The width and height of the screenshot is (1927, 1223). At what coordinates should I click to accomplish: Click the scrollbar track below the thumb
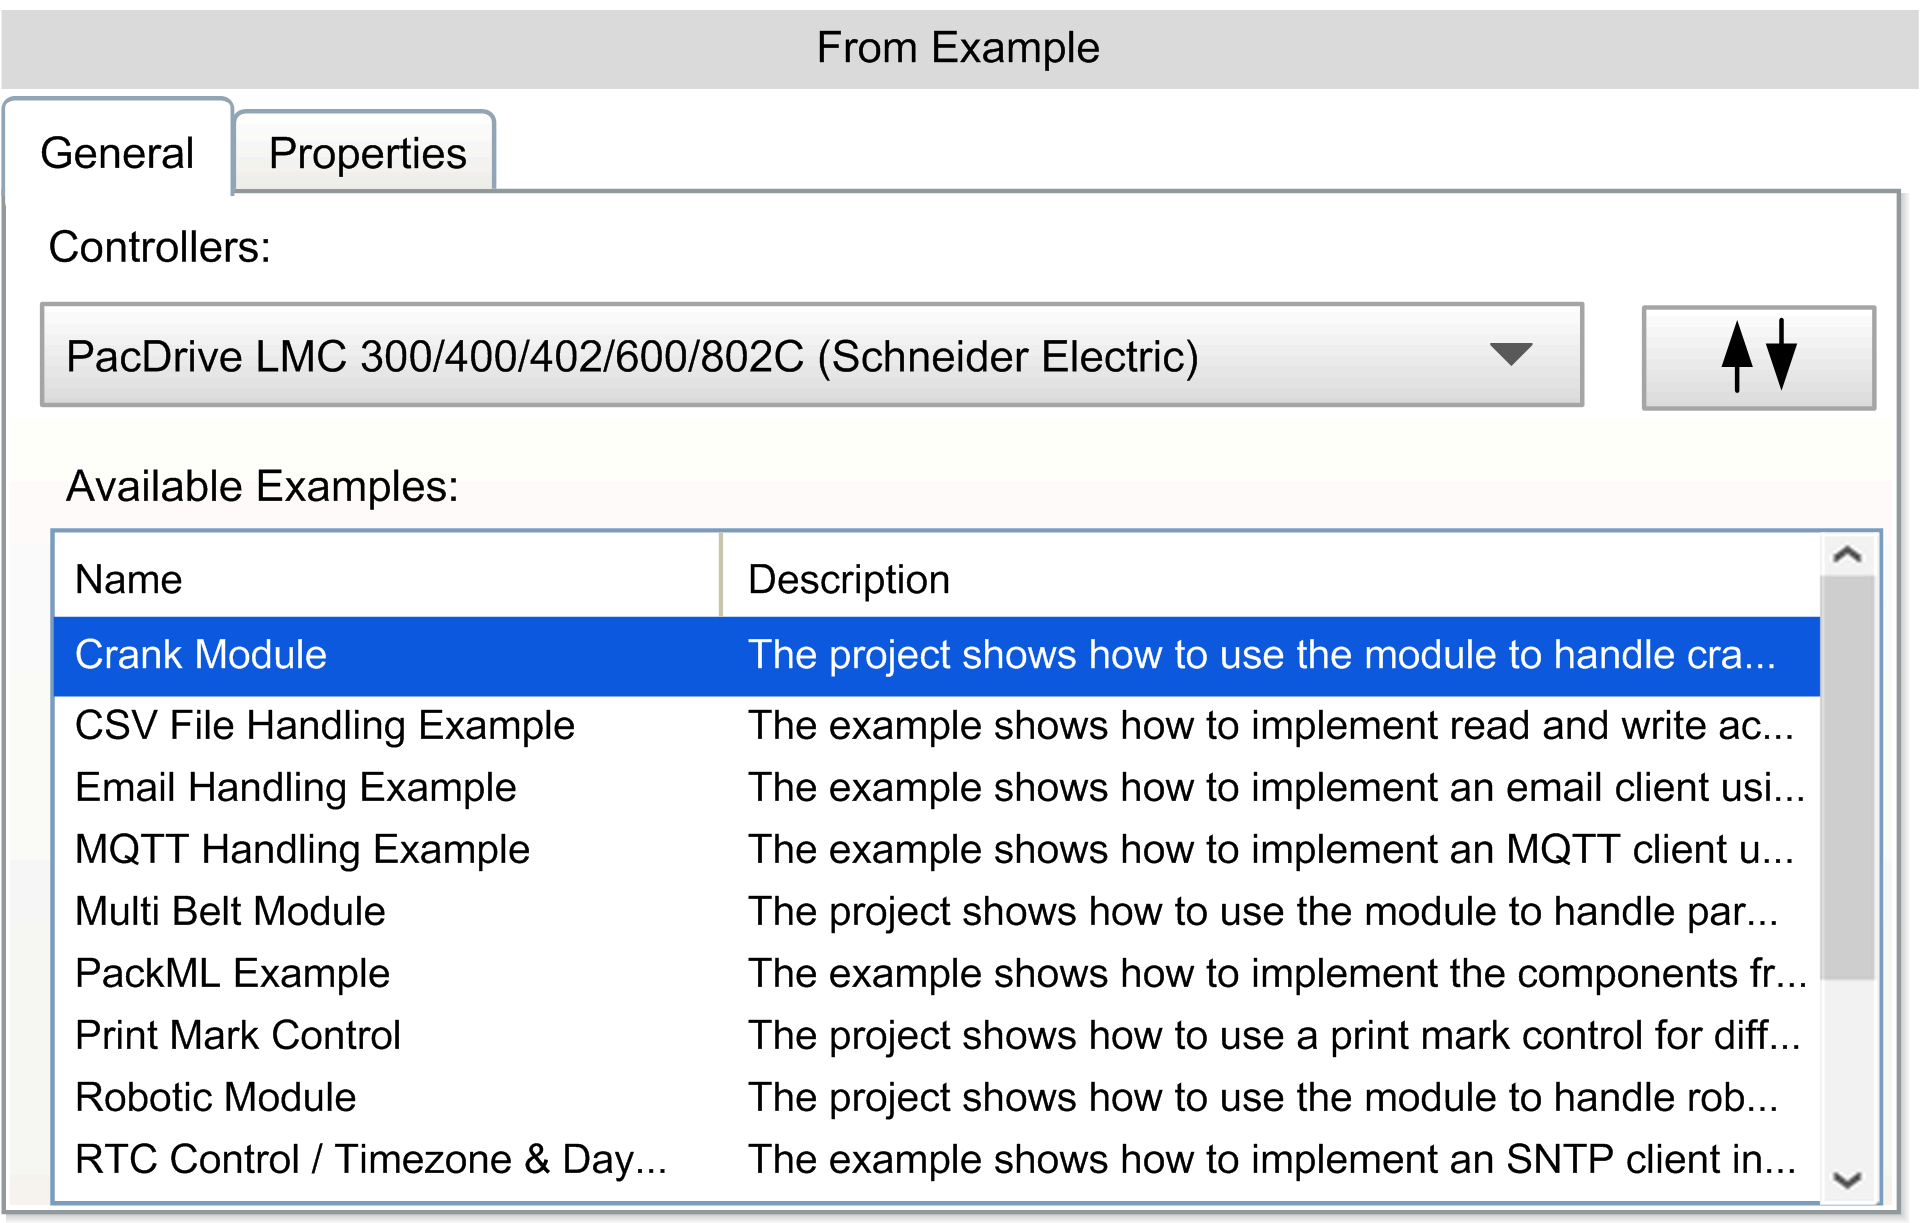click(1846, 1070)
